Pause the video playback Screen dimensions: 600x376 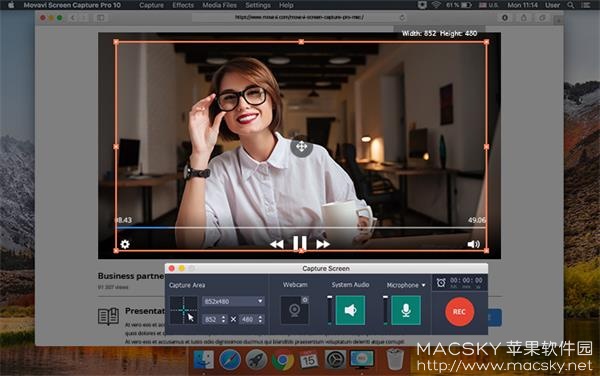300,244
